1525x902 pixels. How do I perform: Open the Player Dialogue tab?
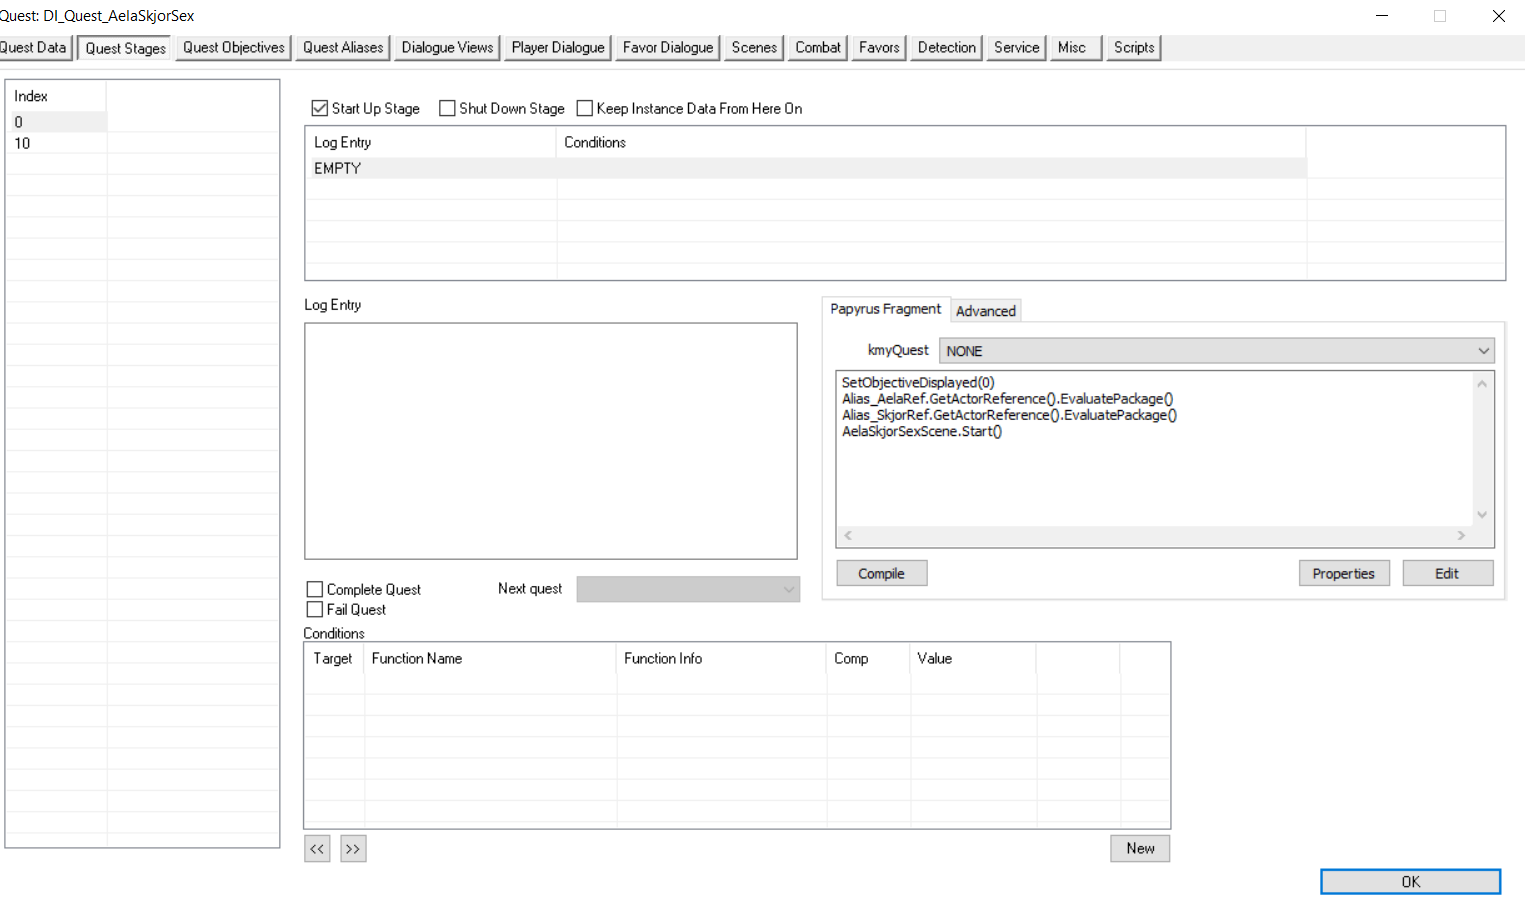pyautogui.click(x=558, y=48)
